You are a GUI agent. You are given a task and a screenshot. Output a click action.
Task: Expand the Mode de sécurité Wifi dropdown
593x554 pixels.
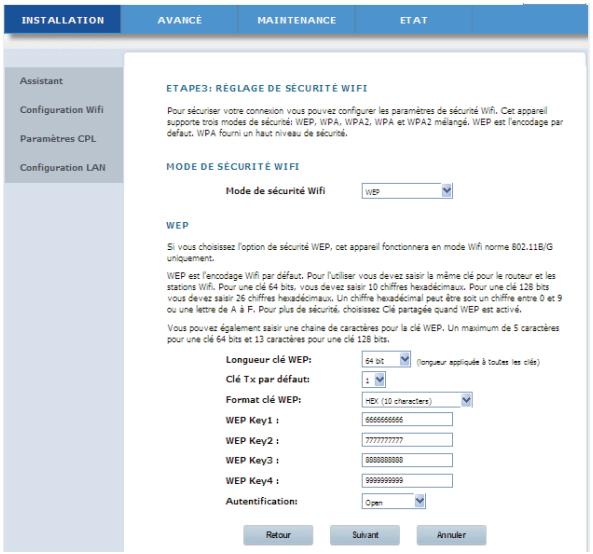407,191
